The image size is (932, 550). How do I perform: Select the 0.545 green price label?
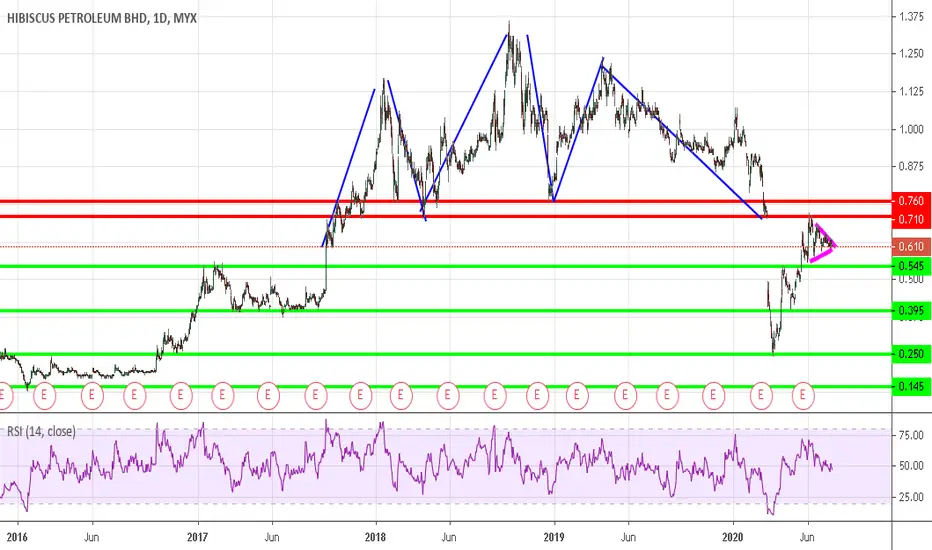coord(911,266)
